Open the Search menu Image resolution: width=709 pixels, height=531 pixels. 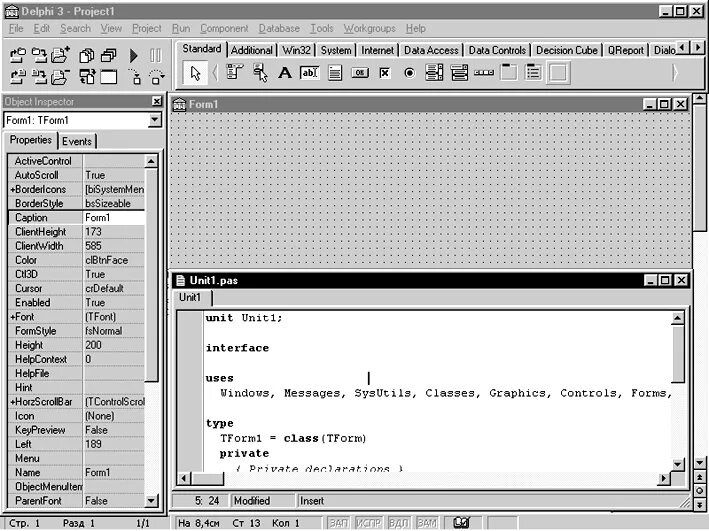(76, 28)
